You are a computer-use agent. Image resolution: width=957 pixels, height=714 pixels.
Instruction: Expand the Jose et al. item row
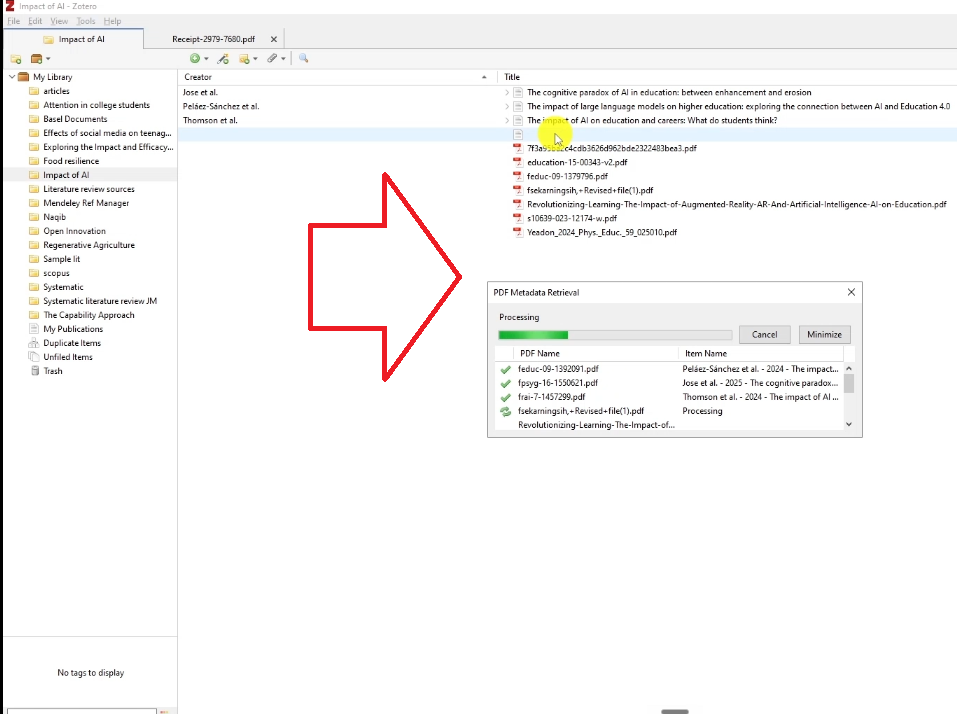[507, 93]
